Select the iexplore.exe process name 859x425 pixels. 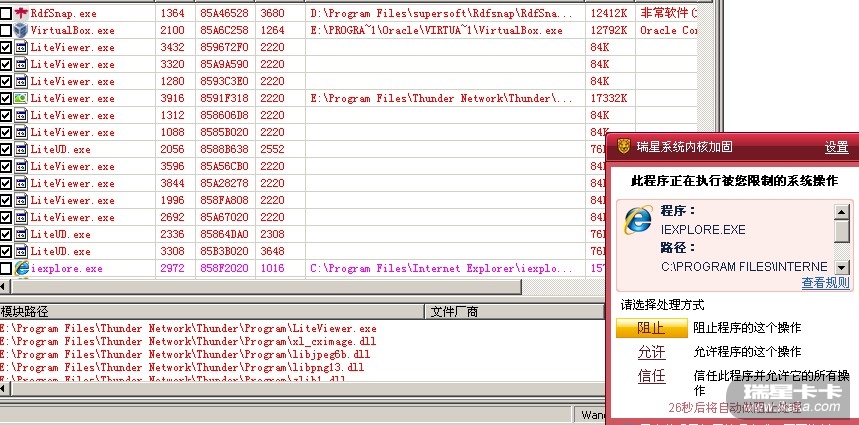[66, 268]
